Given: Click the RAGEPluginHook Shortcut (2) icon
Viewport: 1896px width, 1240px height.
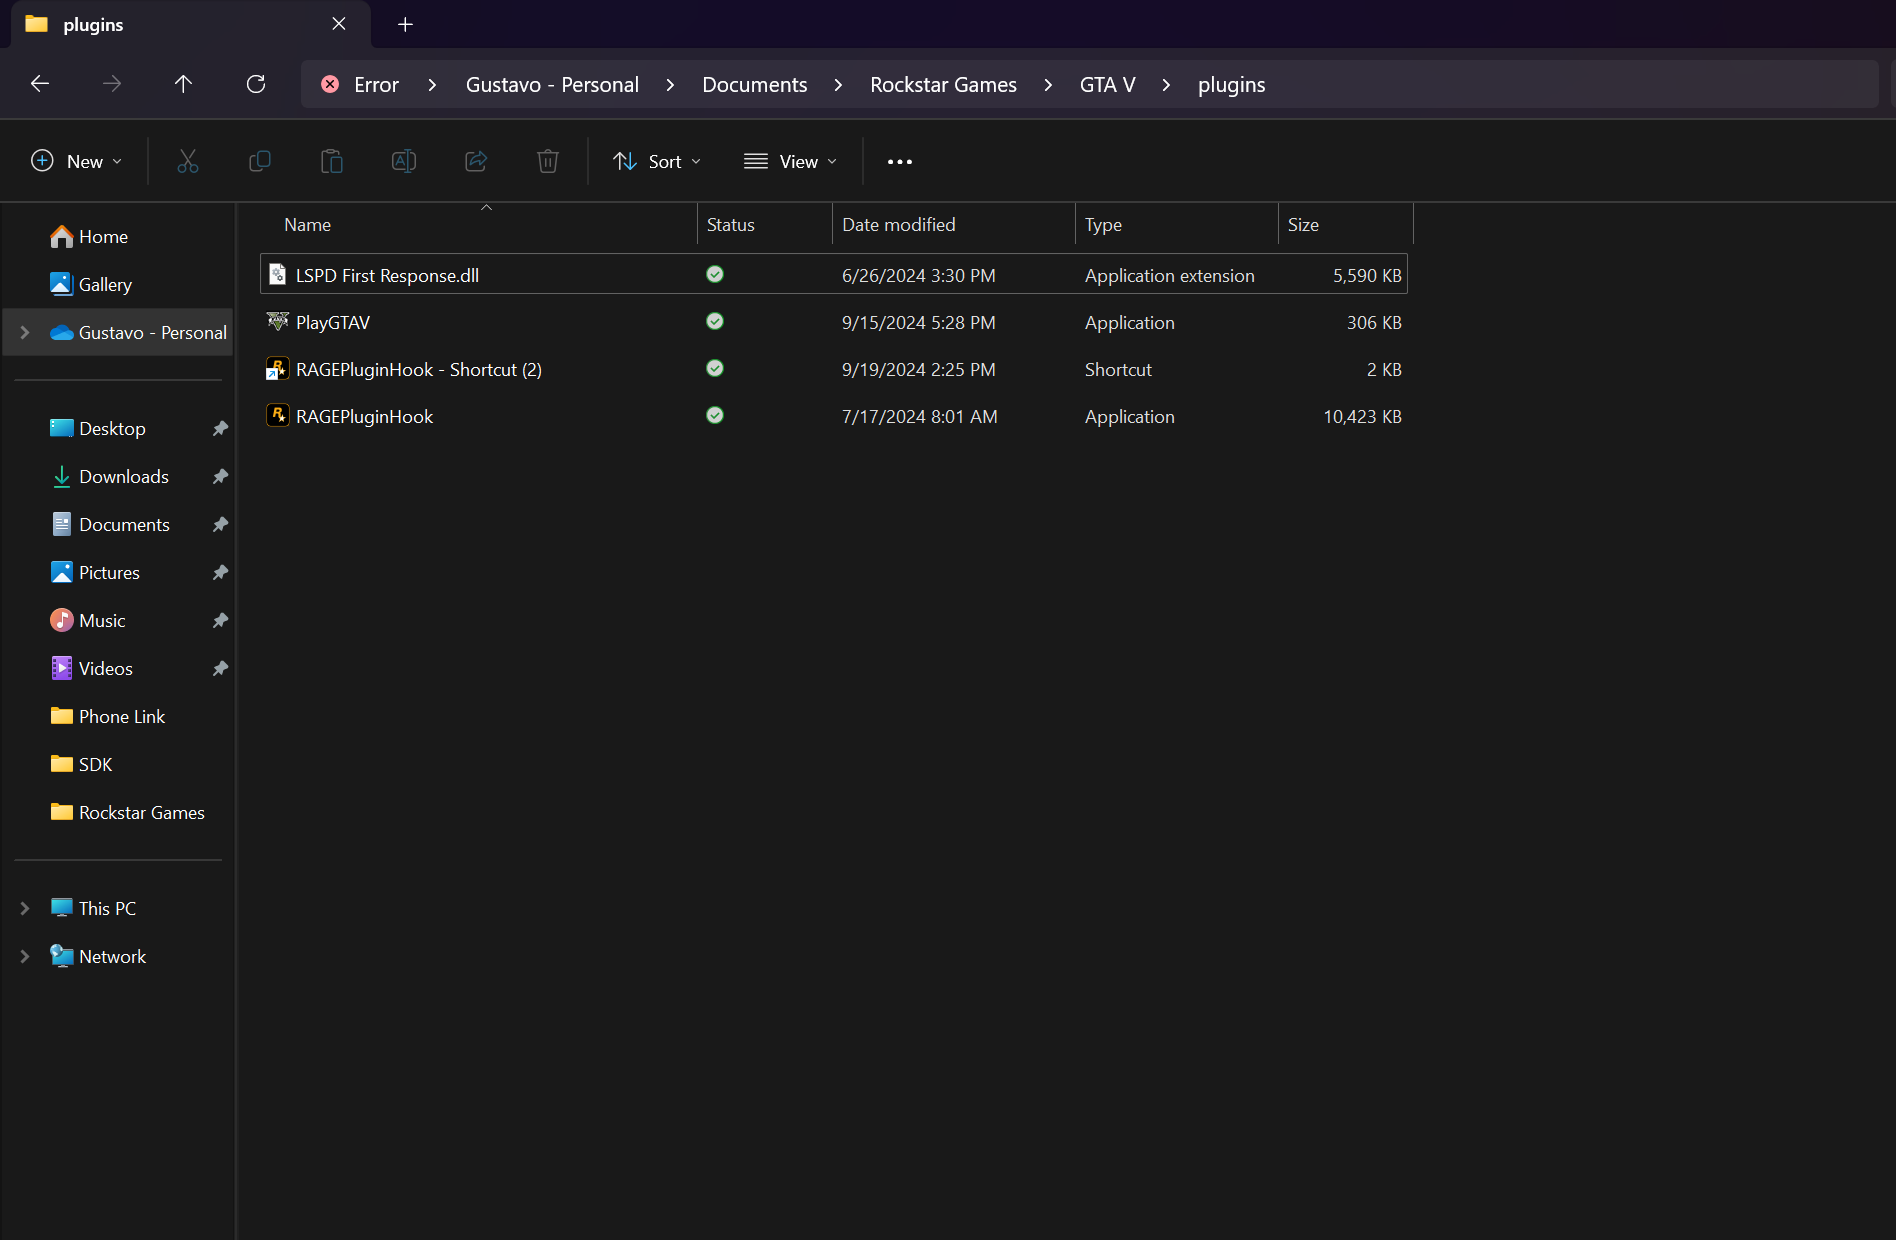Looking at the screenshot, I should [277, 369].
